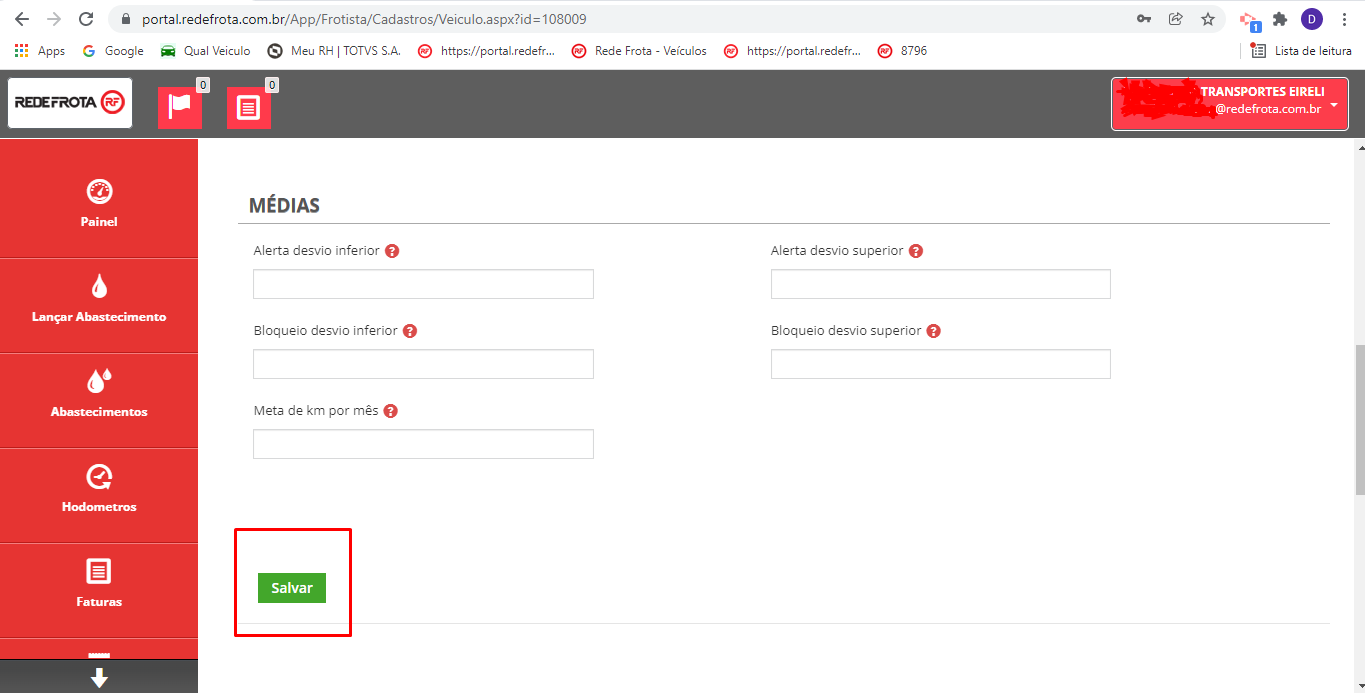Click help icon beside Bloqueio desvio inferior

(x=410, y=331)
